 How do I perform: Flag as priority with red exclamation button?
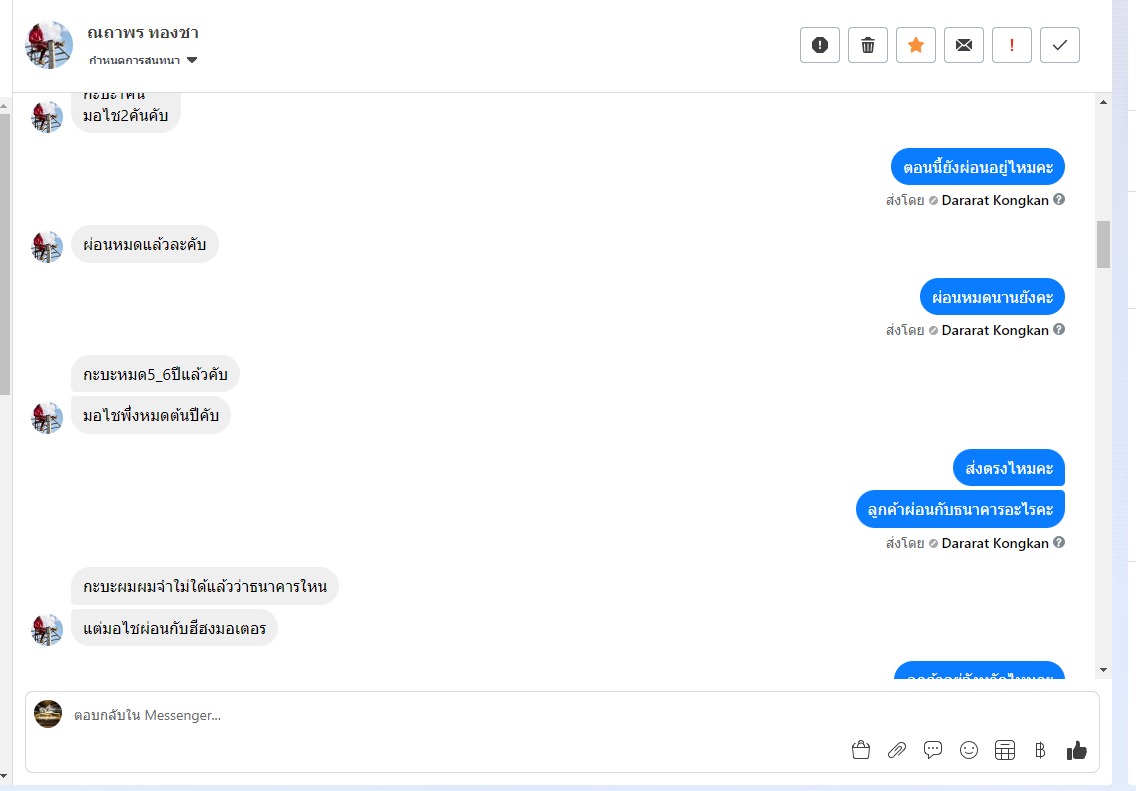[1011, 45]
